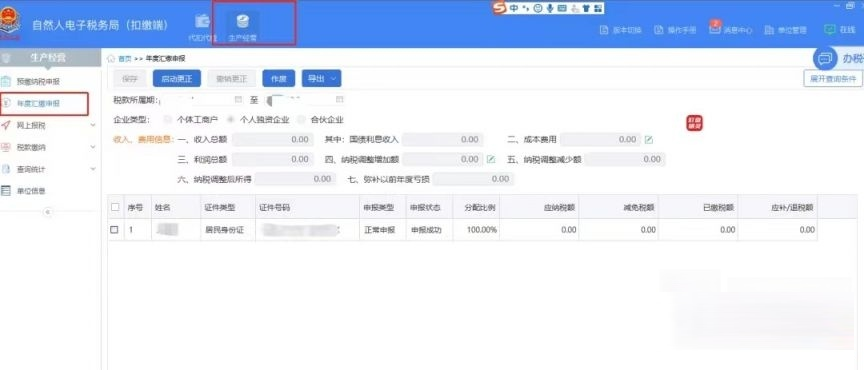The height and width of the screenshot is (370, 864).
Task: Click the 启动更正 button
Action: (x=176, y=78)
